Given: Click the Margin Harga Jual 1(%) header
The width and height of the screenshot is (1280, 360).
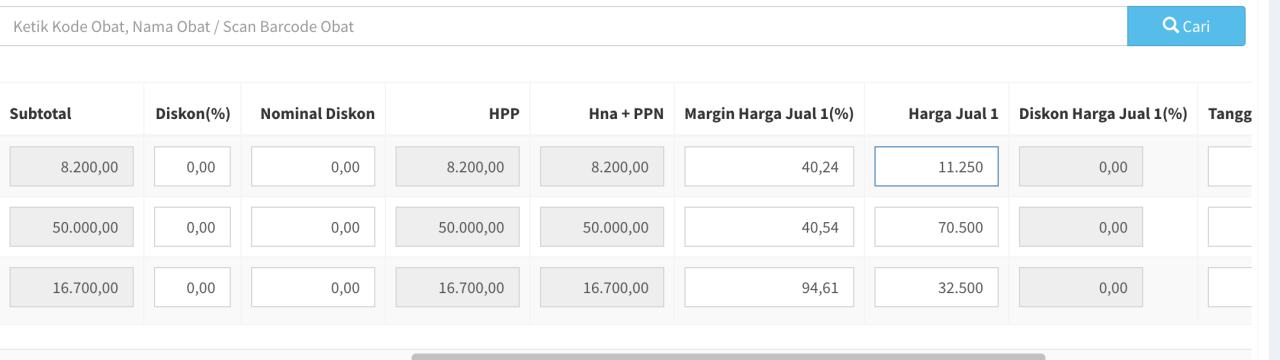Looking at the screenshot, I should (x=769, y=114).
